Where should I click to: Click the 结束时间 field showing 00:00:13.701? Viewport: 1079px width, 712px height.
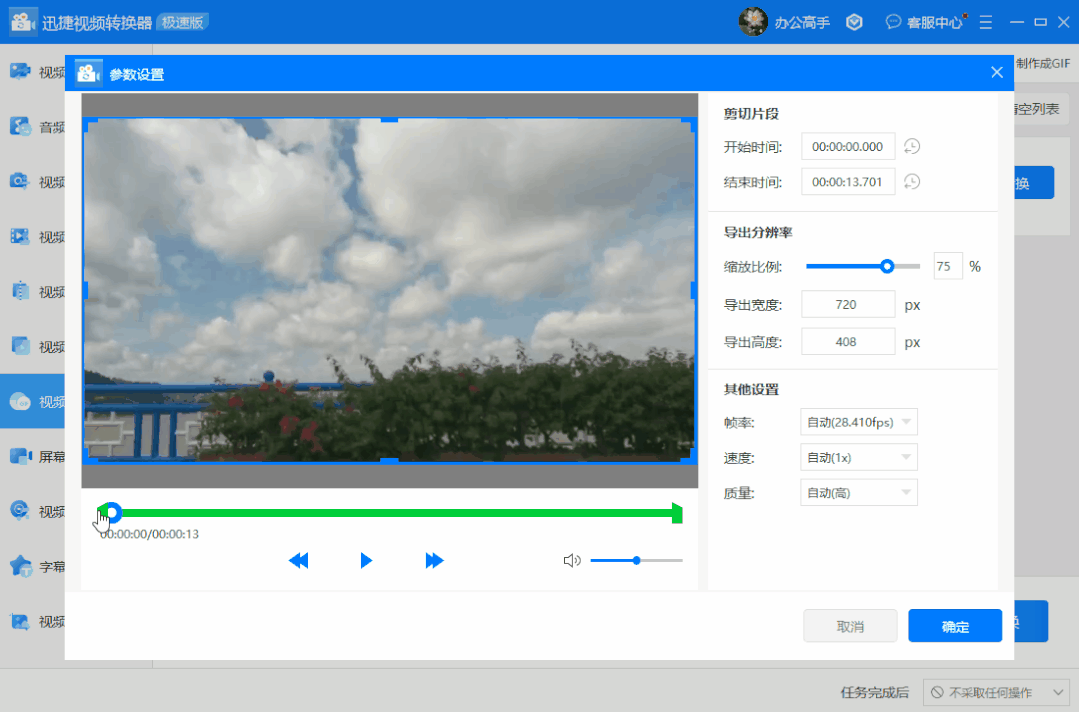[x=848, y=182]
